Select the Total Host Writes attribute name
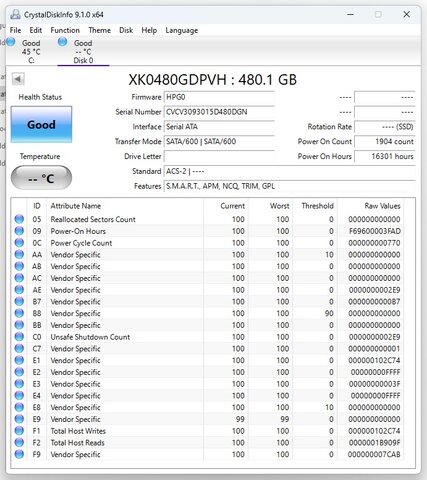The width and height of the screenshot is (427, 480). coord(78,431)
